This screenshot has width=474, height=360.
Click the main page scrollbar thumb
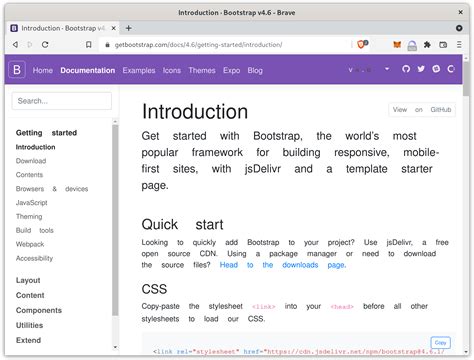coord(466,78)
